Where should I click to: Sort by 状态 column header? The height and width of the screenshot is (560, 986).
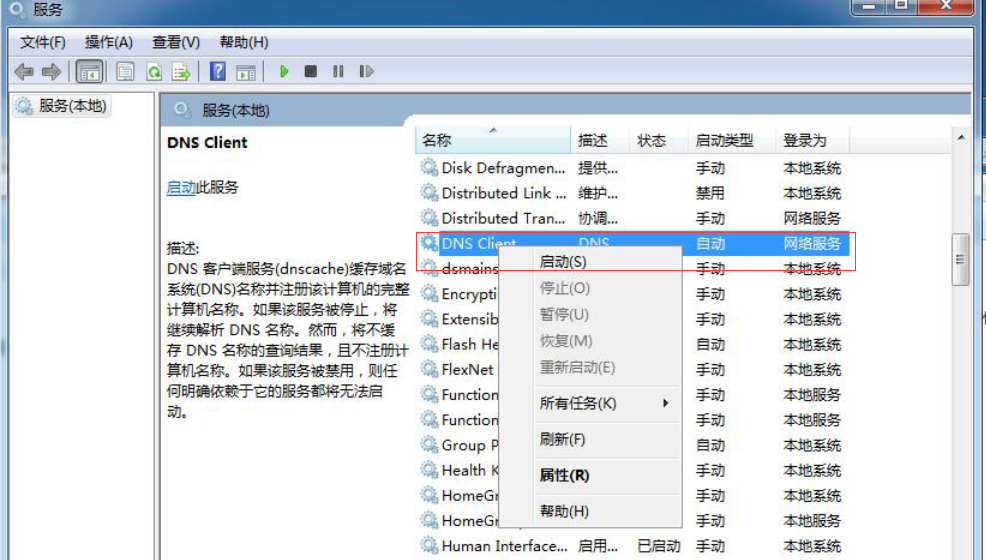click(658, 140)
